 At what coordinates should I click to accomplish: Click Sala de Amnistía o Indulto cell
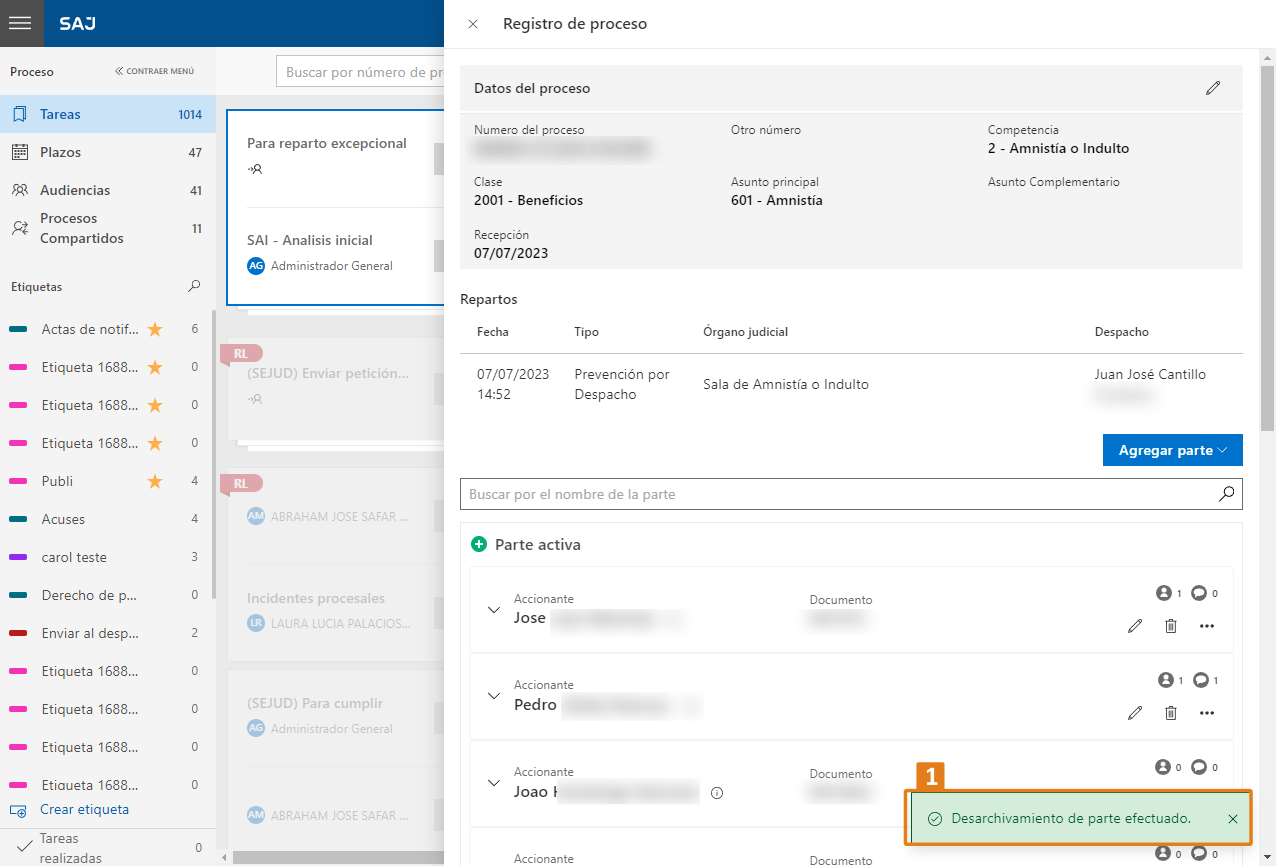[786, 384]
